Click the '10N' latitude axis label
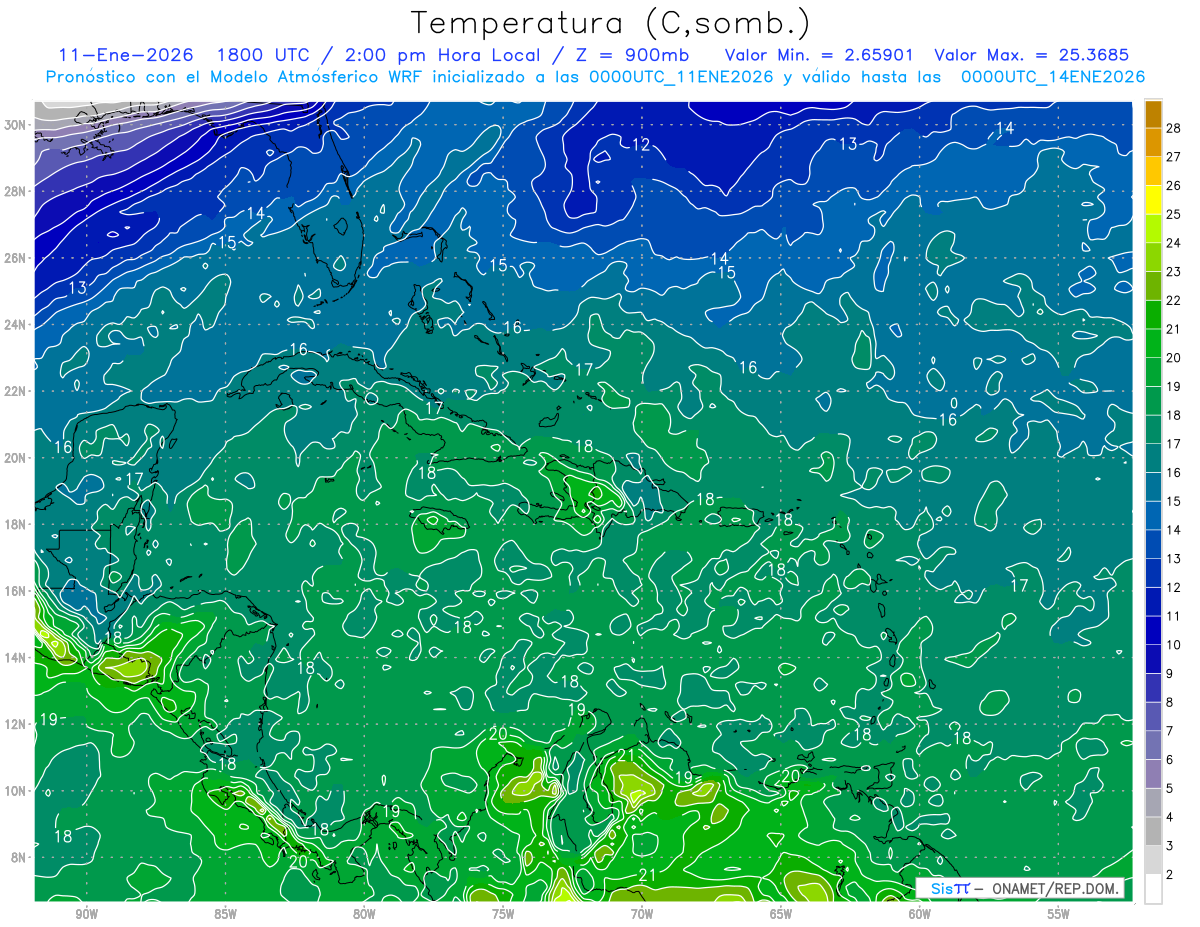Viewport: 1200px width, 927px height. (x=15, y=791)
